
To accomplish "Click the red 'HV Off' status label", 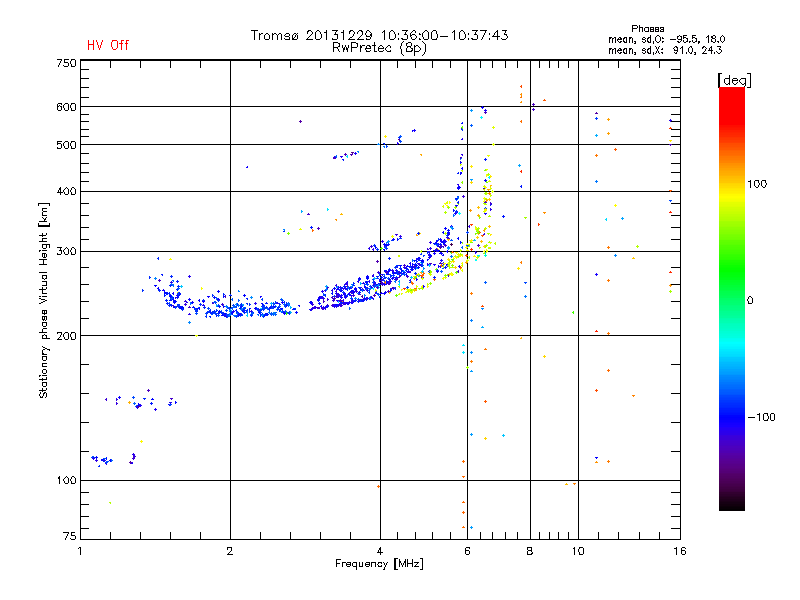I will [x=108, y=45].
